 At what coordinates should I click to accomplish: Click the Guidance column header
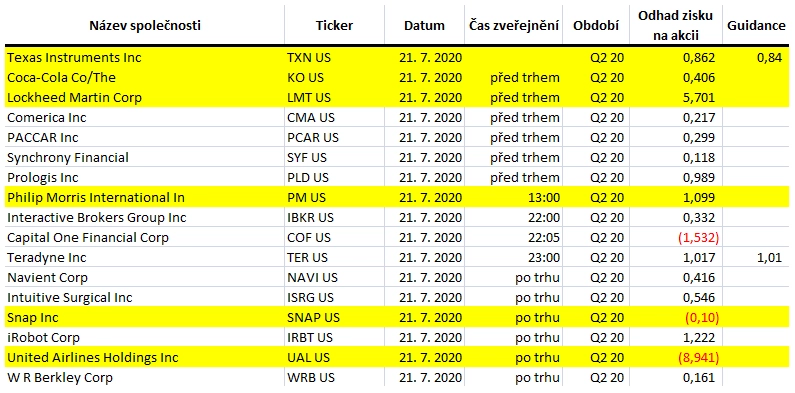pyautogui.click(x=756, y=26)
